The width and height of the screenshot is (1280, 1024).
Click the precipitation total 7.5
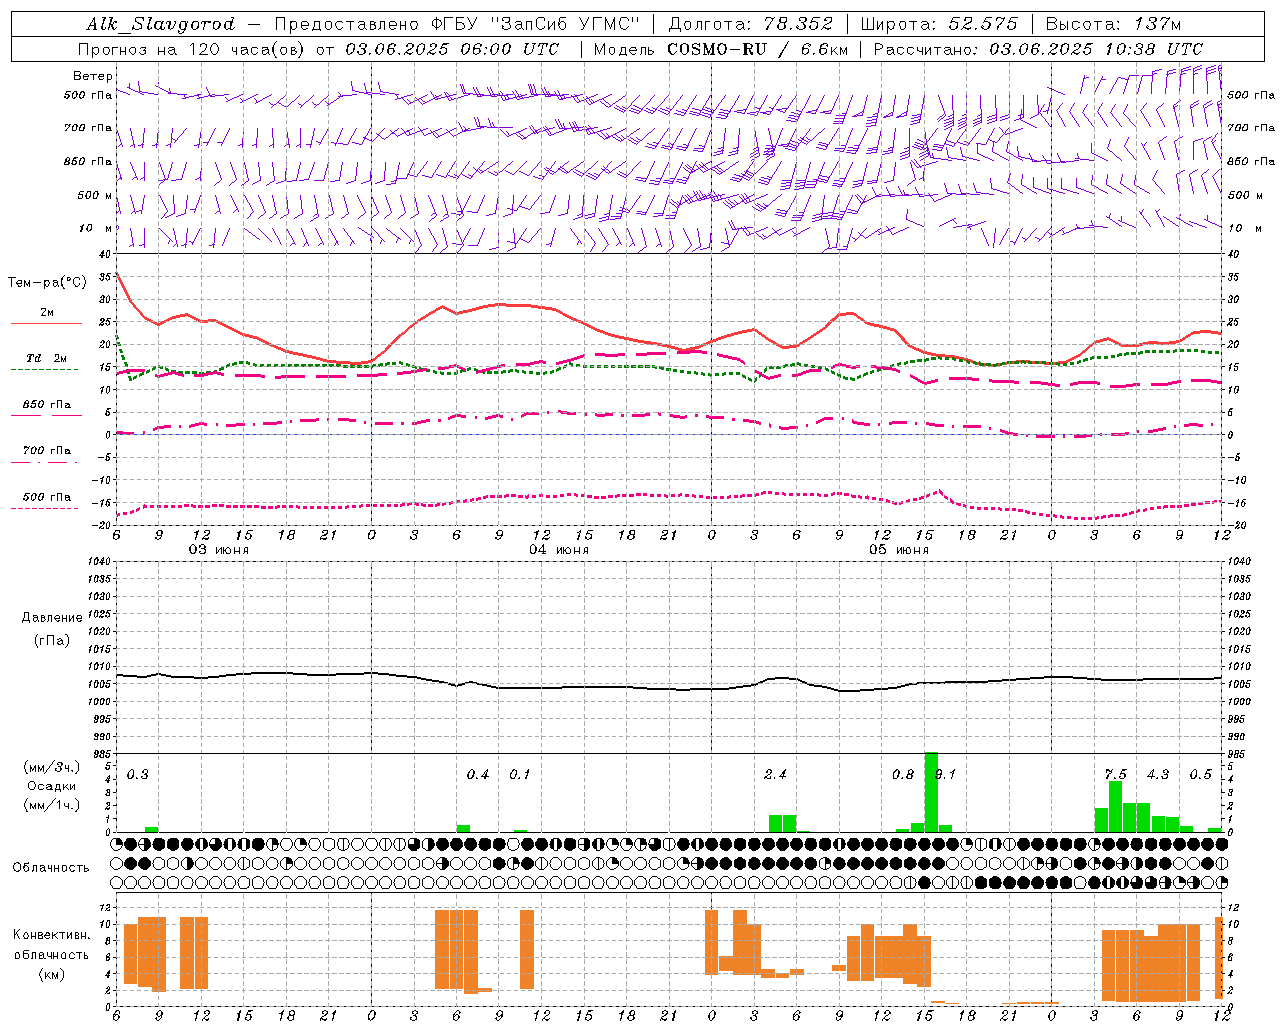click(x=1115, y=774)
